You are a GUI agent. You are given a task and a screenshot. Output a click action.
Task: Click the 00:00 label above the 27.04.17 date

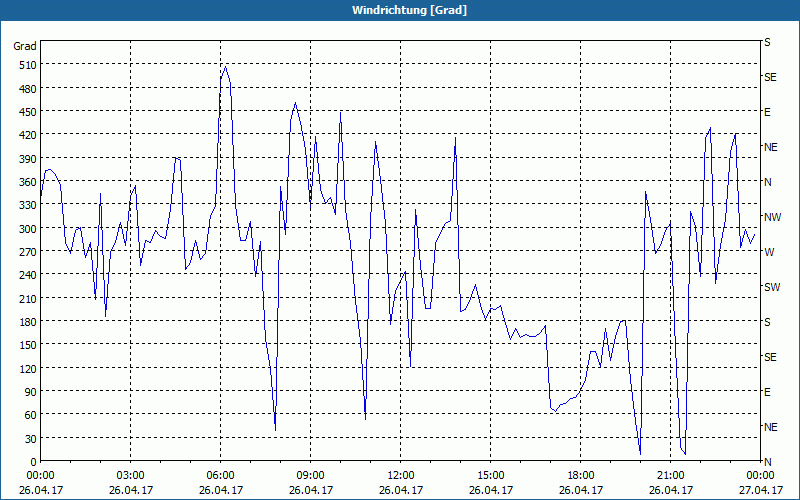(760, 476)
